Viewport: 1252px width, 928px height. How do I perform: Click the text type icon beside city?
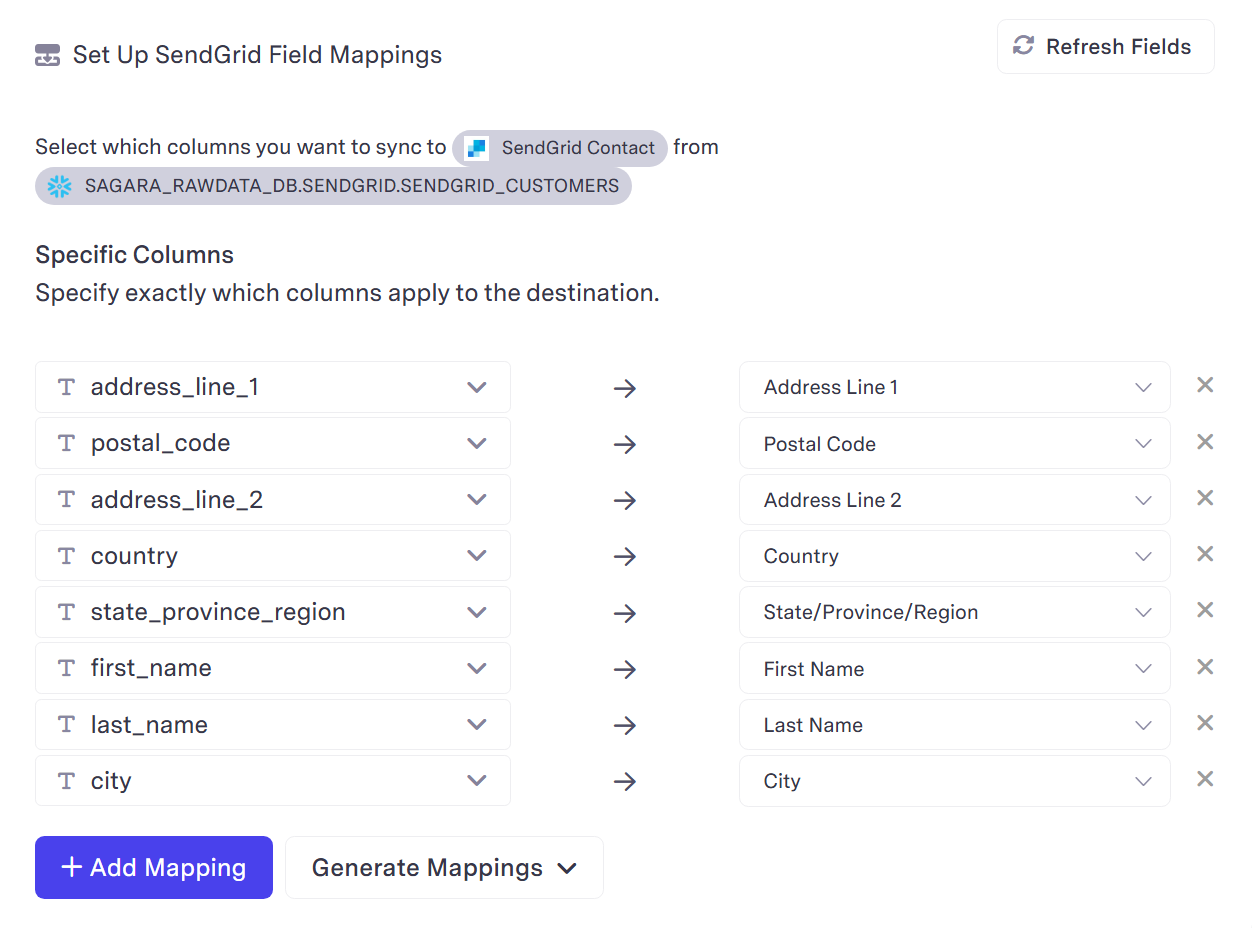(x=66, y=781)
